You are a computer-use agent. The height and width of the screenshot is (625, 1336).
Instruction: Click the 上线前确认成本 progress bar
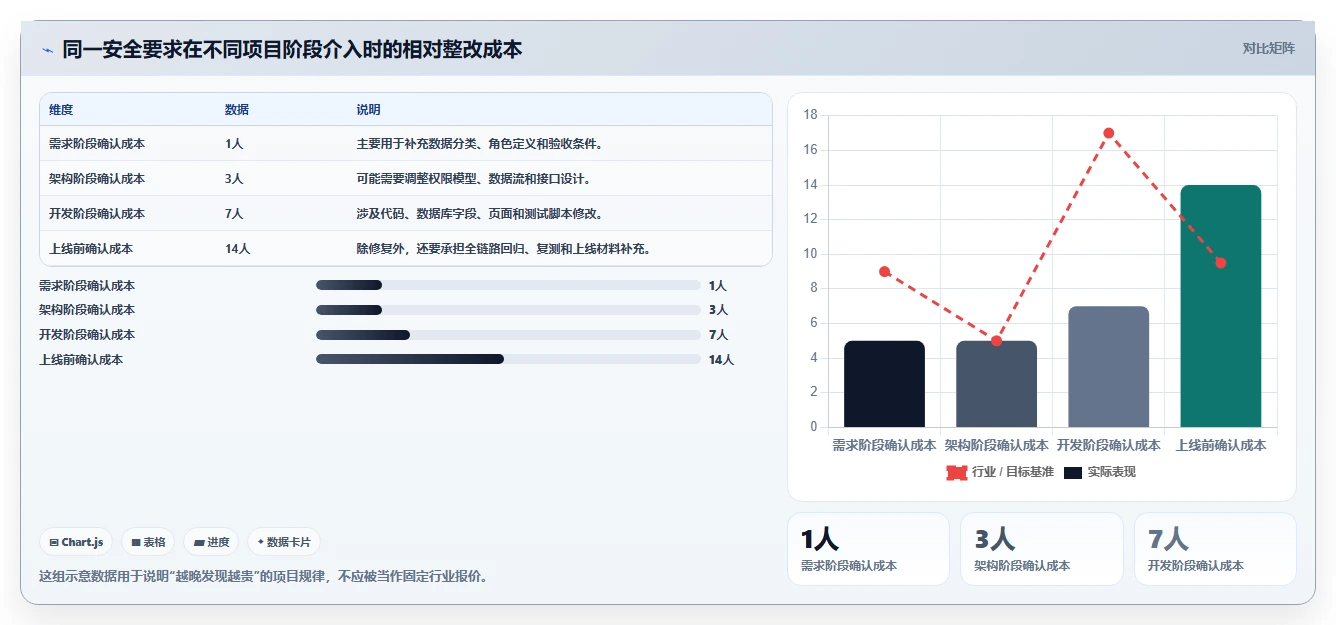click(508, 359)
